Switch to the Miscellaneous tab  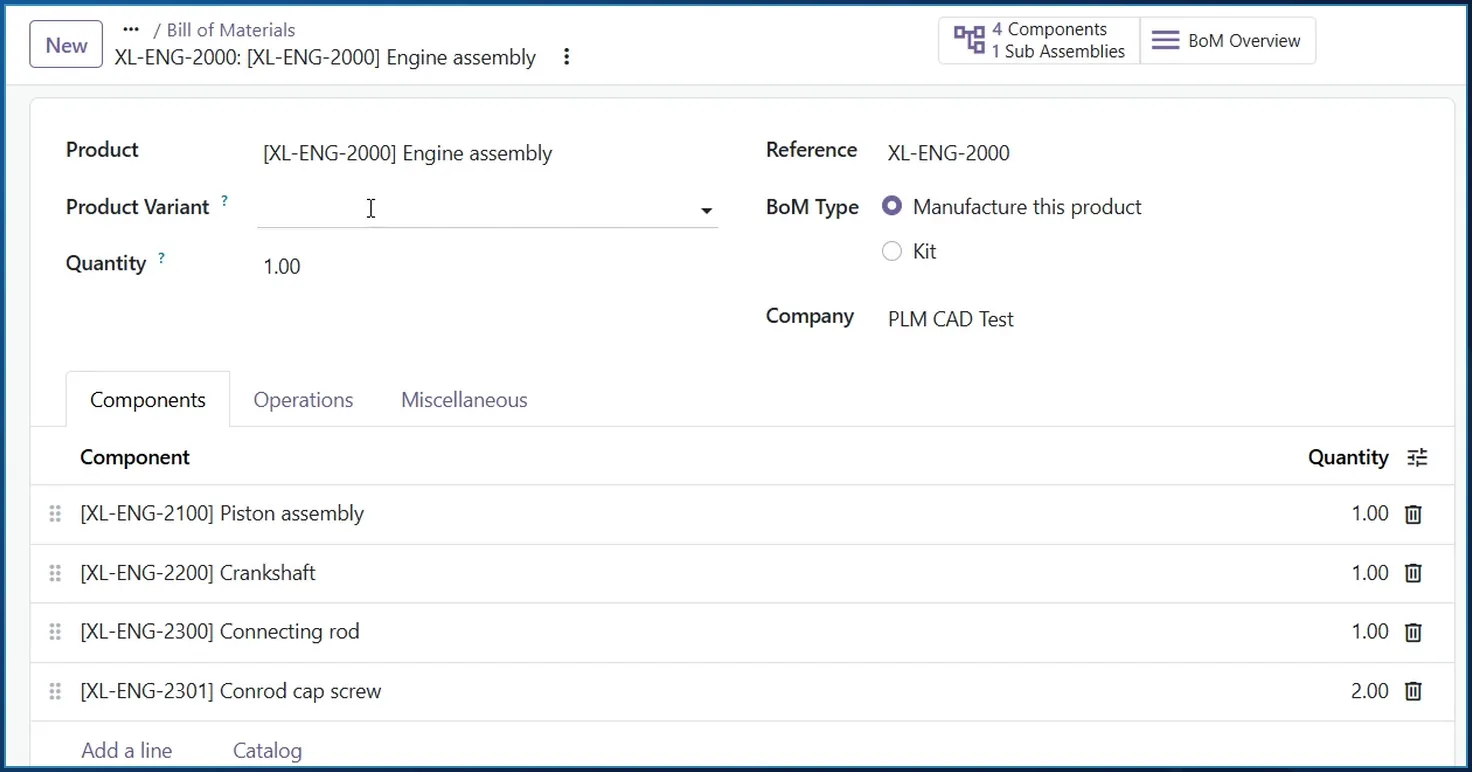click(464, 400)
